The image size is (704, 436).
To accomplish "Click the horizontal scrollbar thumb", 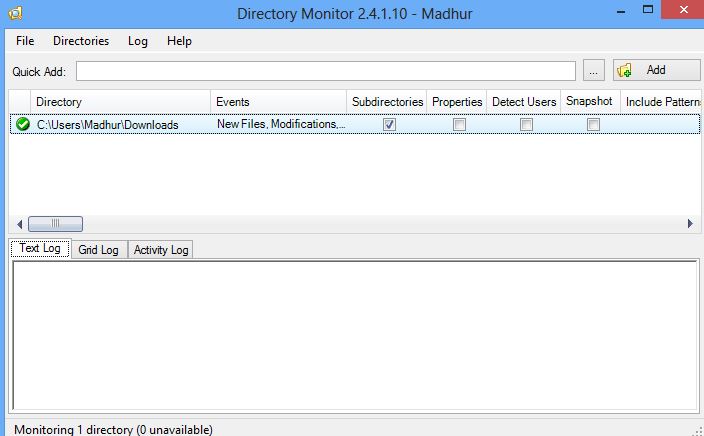I will coord(55,224).
